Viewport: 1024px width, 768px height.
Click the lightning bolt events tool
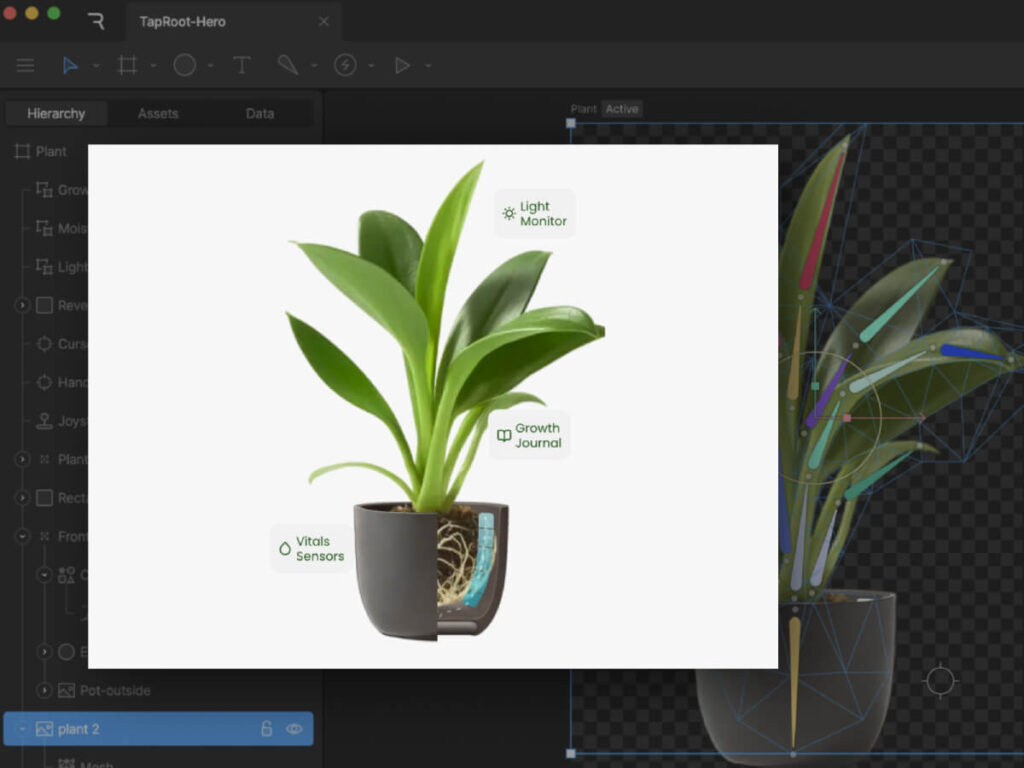pyautogui.click(x=345, y=66)
